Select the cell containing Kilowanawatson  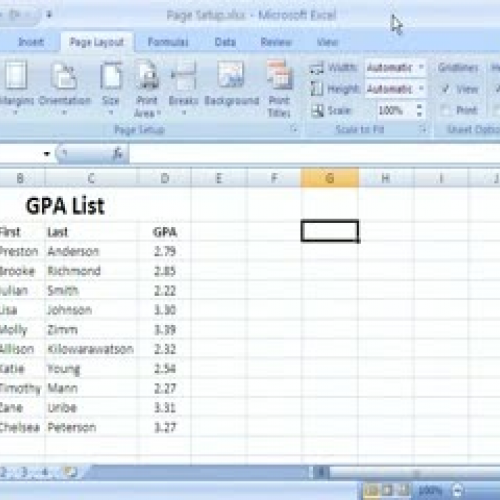[x=91, y=349]
